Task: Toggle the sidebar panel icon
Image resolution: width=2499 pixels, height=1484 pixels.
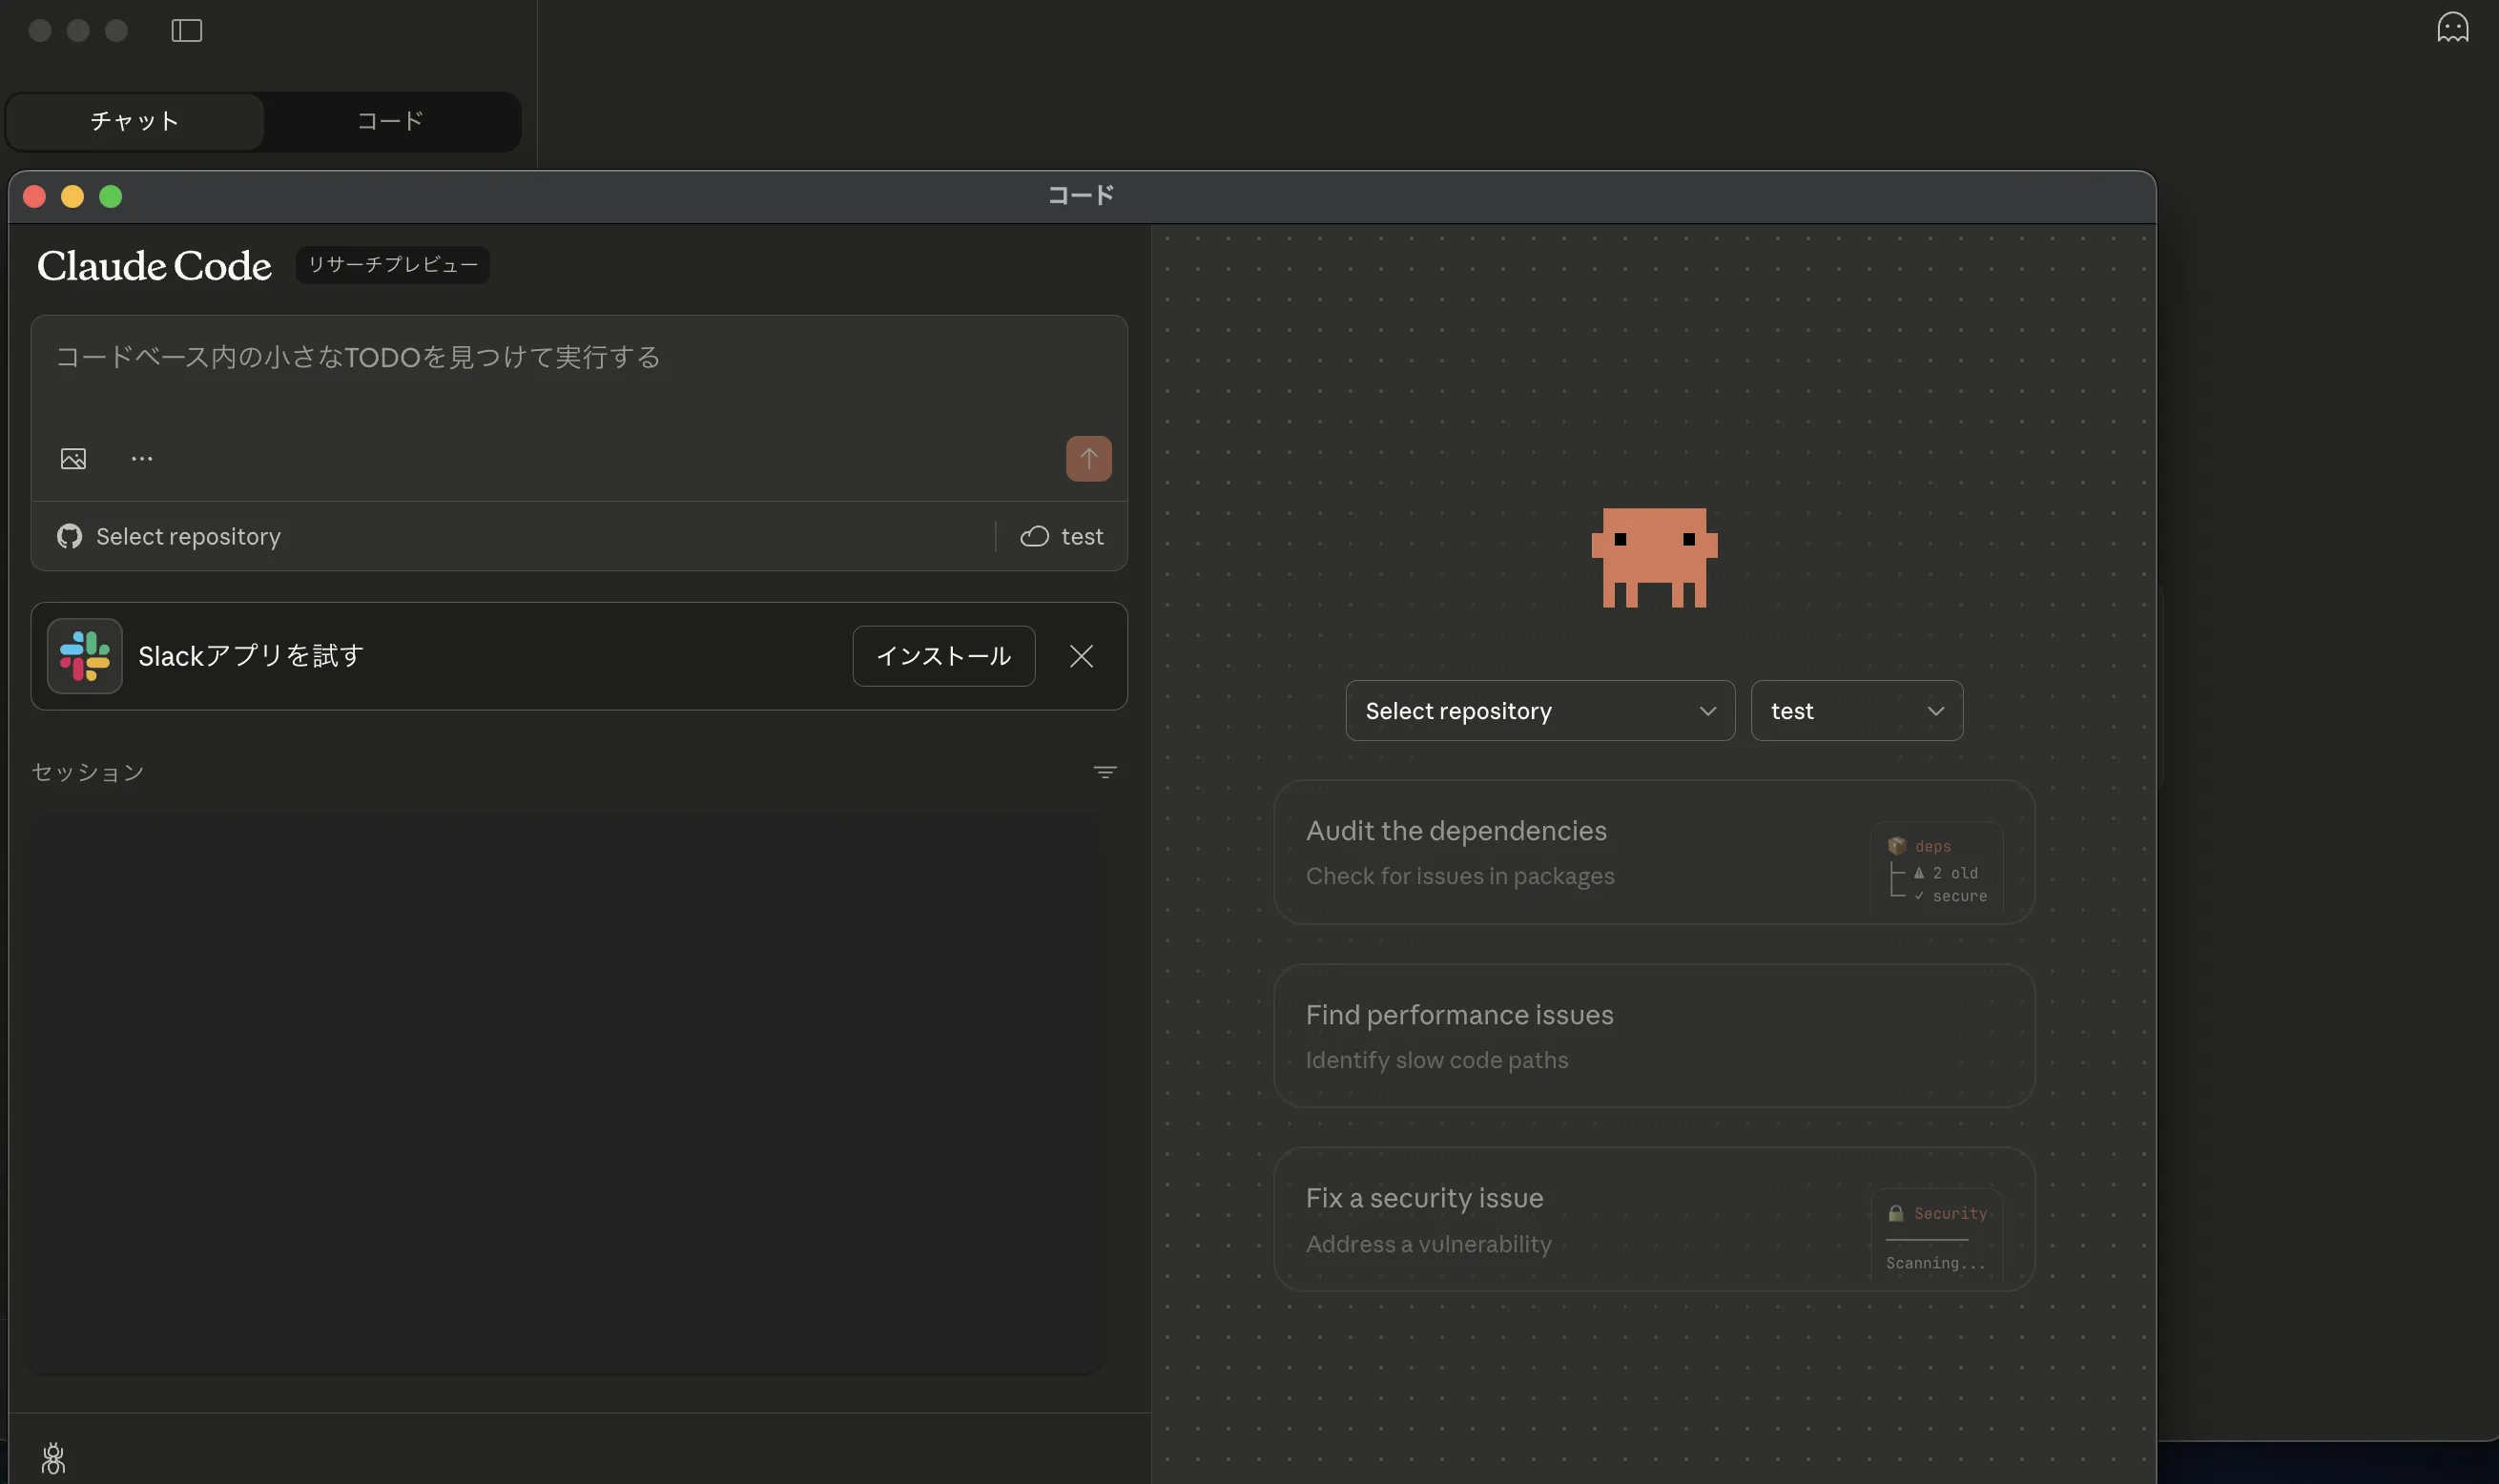Action: (187, 31)
